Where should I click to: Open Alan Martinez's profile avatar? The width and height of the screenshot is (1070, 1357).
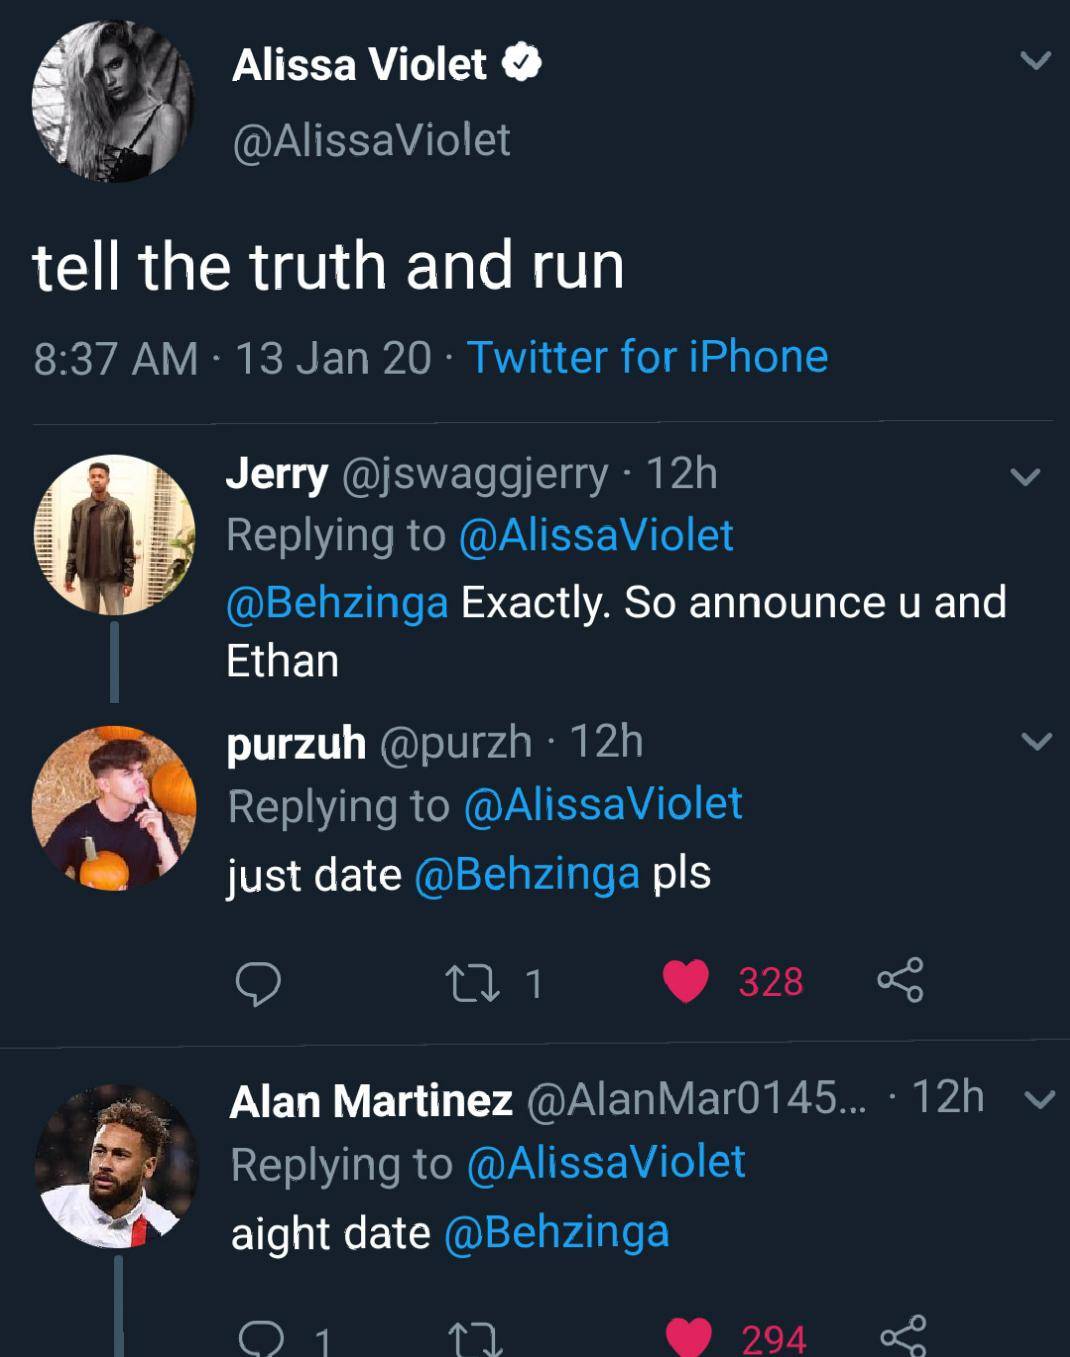116,1166
